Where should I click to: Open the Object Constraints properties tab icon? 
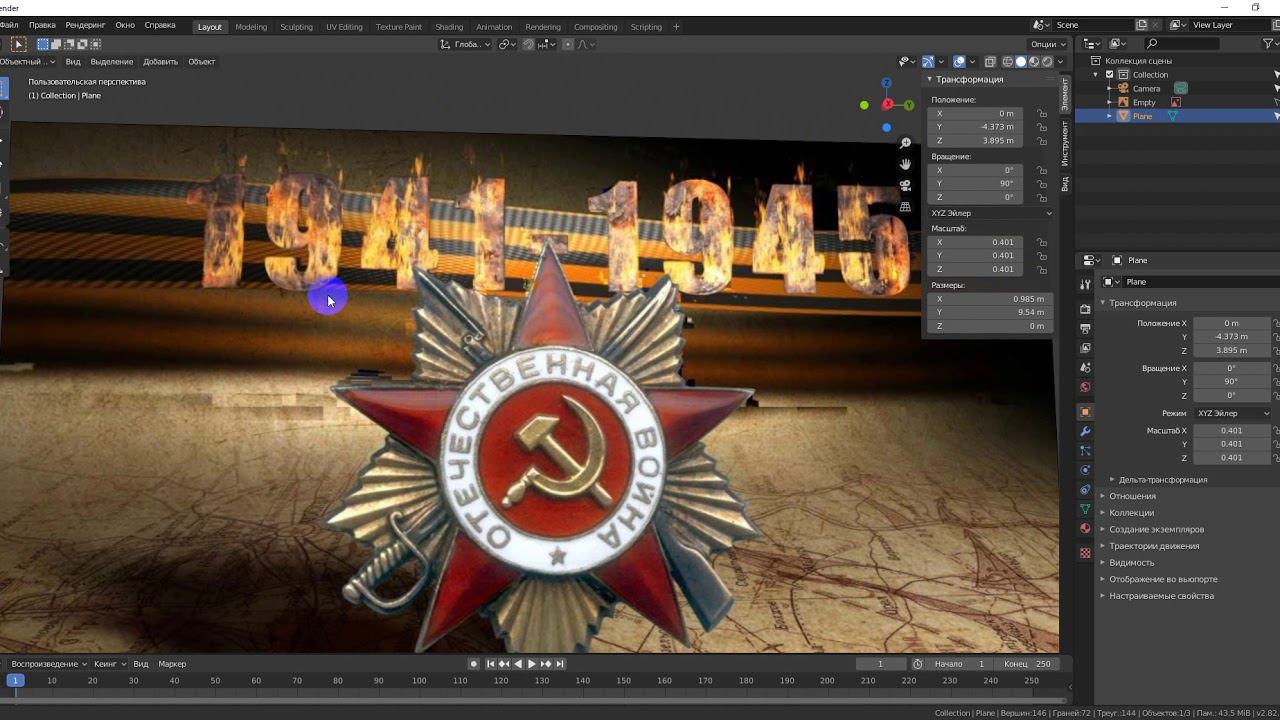point(1085,490)
